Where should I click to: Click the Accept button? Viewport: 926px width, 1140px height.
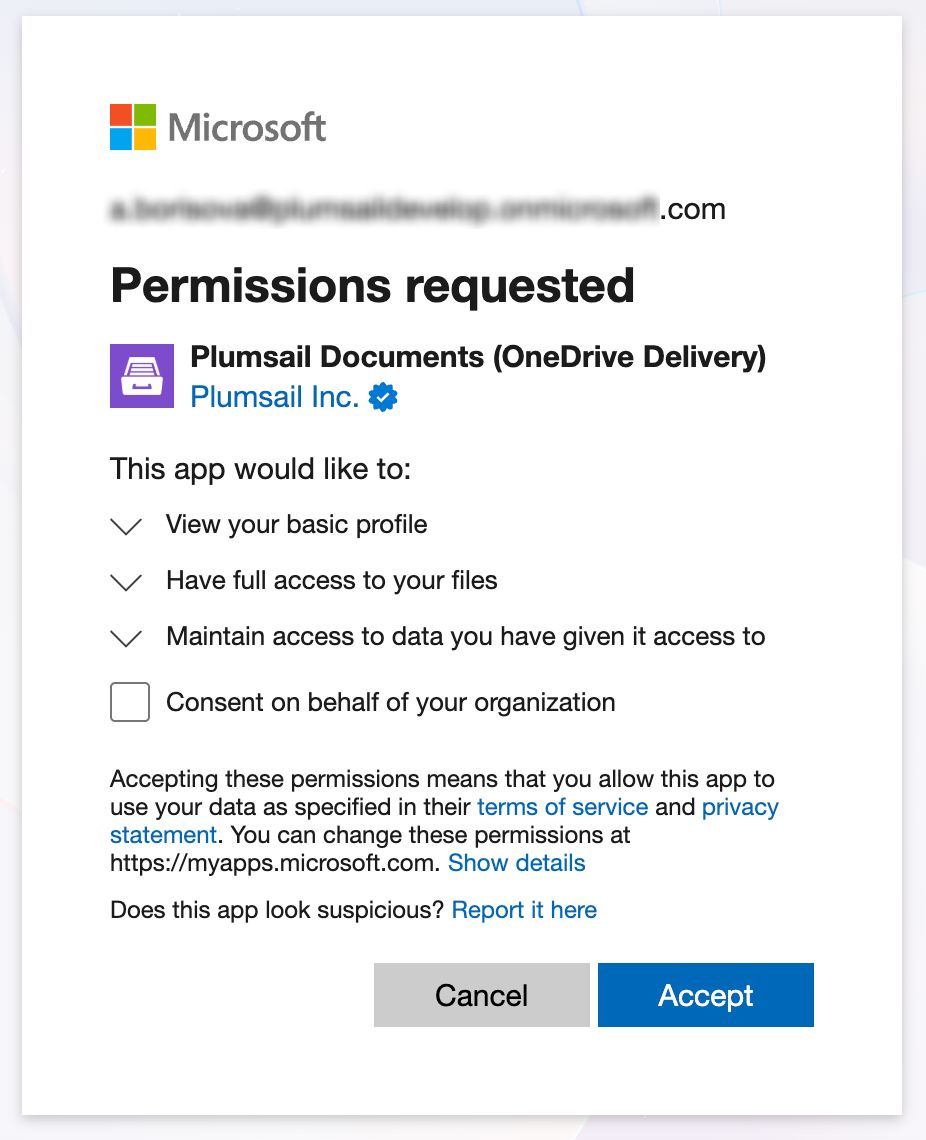[x=705, y=994]
